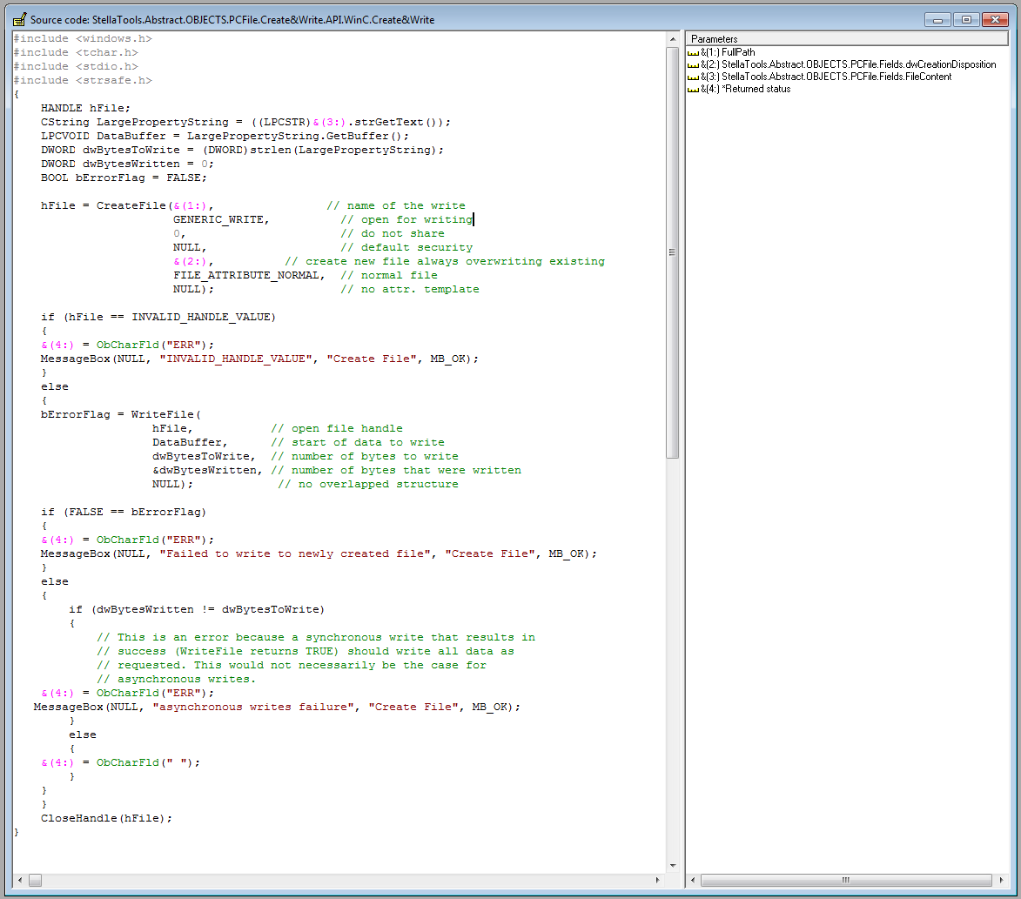1021x899 pixels.
Task: Click icon beside the dwCreationDisposition parameter
Action: click(693, 66)
